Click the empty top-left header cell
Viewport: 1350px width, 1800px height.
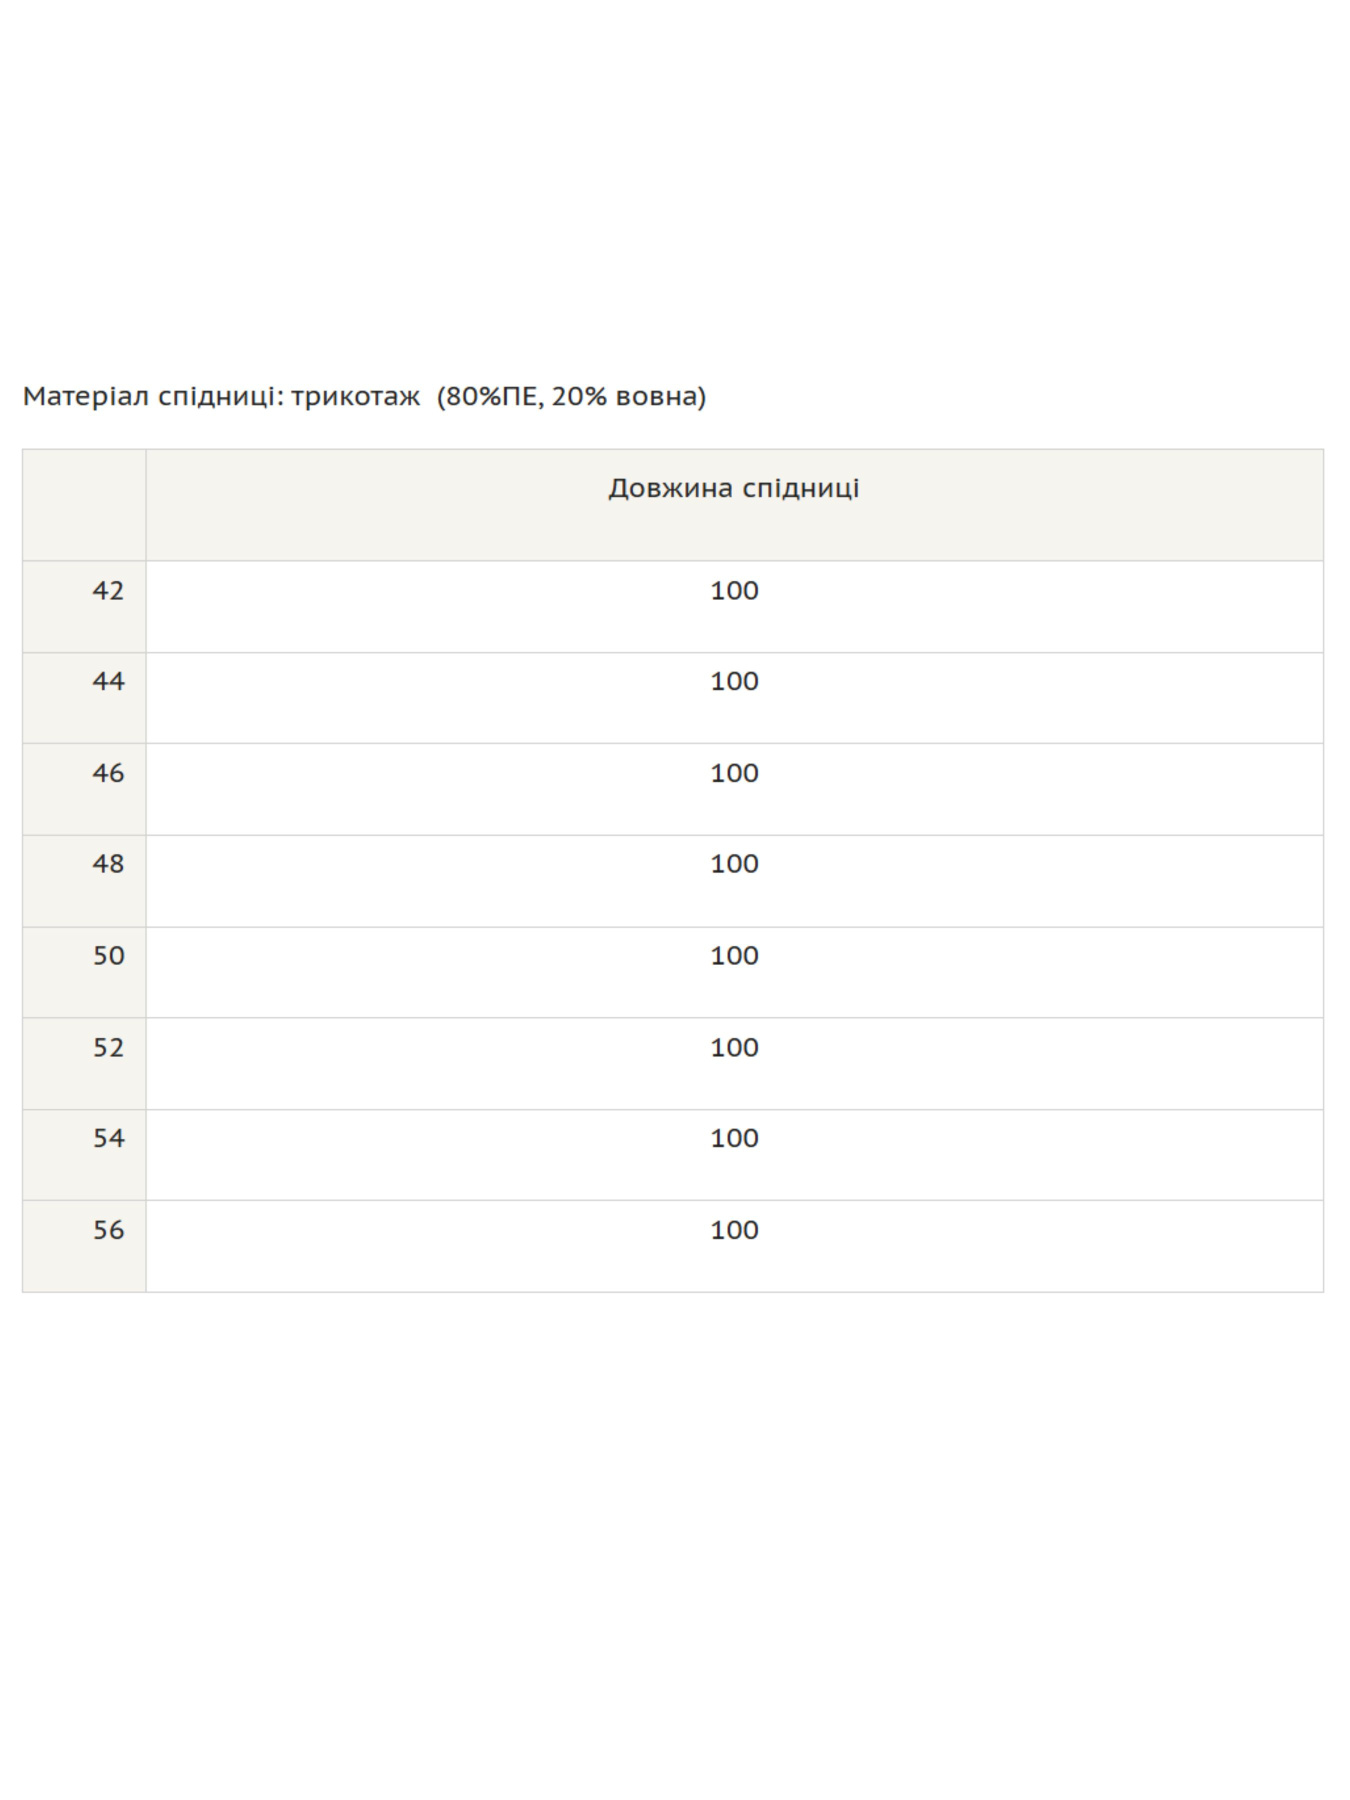click(x=84, y=505)
